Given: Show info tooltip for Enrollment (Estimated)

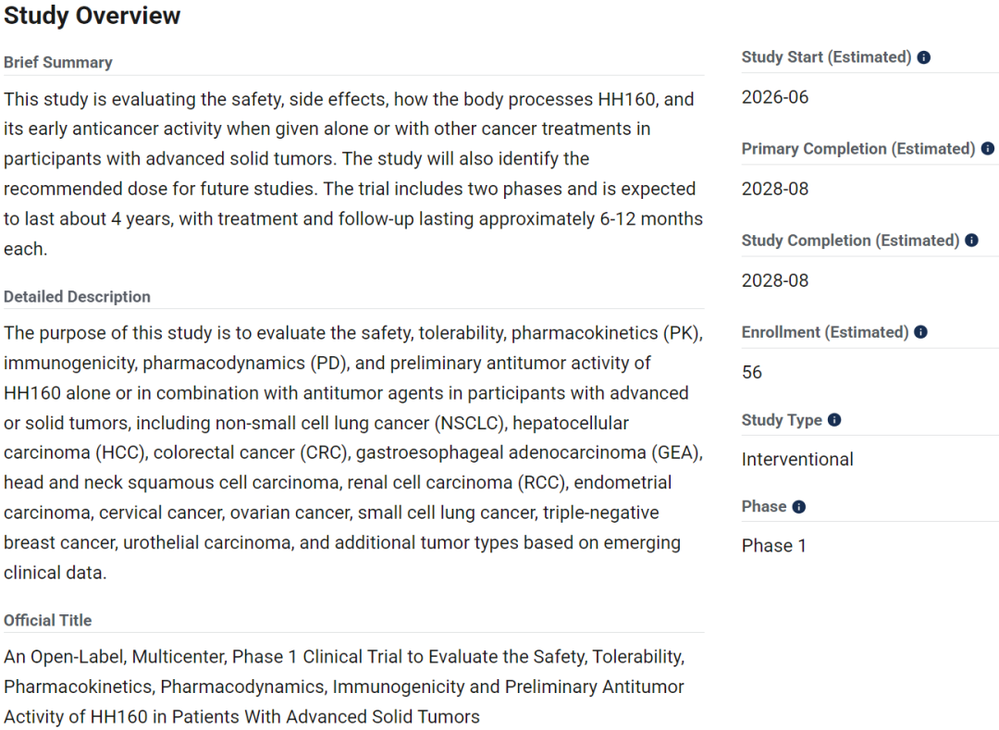Looking at the screenshot, I should point(921,332).
